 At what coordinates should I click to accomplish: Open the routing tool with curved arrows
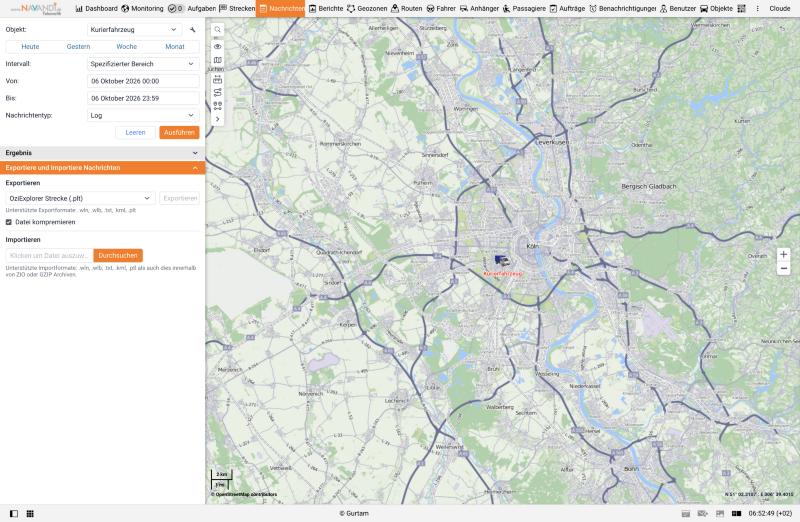coord(217,92)
